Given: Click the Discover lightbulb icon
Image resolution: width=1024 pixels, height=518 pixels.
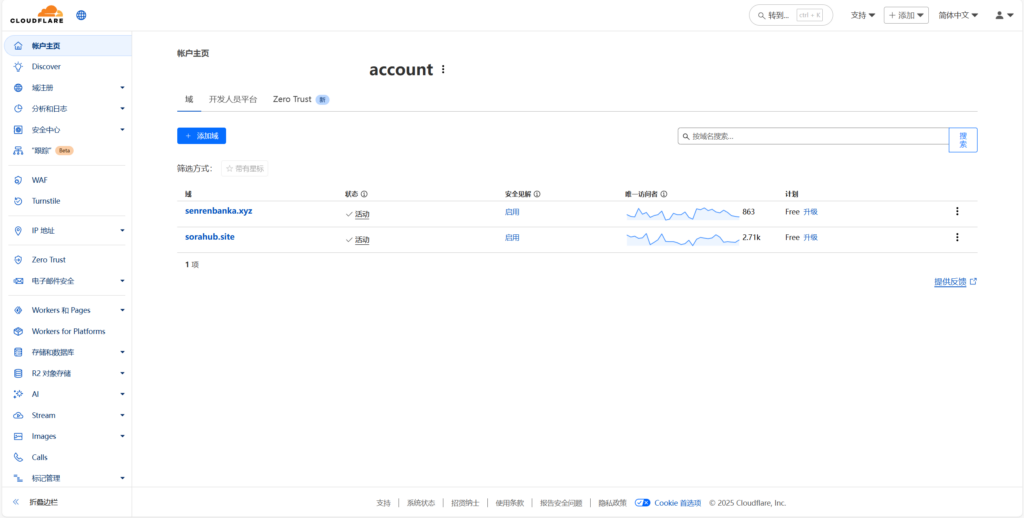Looking at the screenshot, I should tap(18, 67).
